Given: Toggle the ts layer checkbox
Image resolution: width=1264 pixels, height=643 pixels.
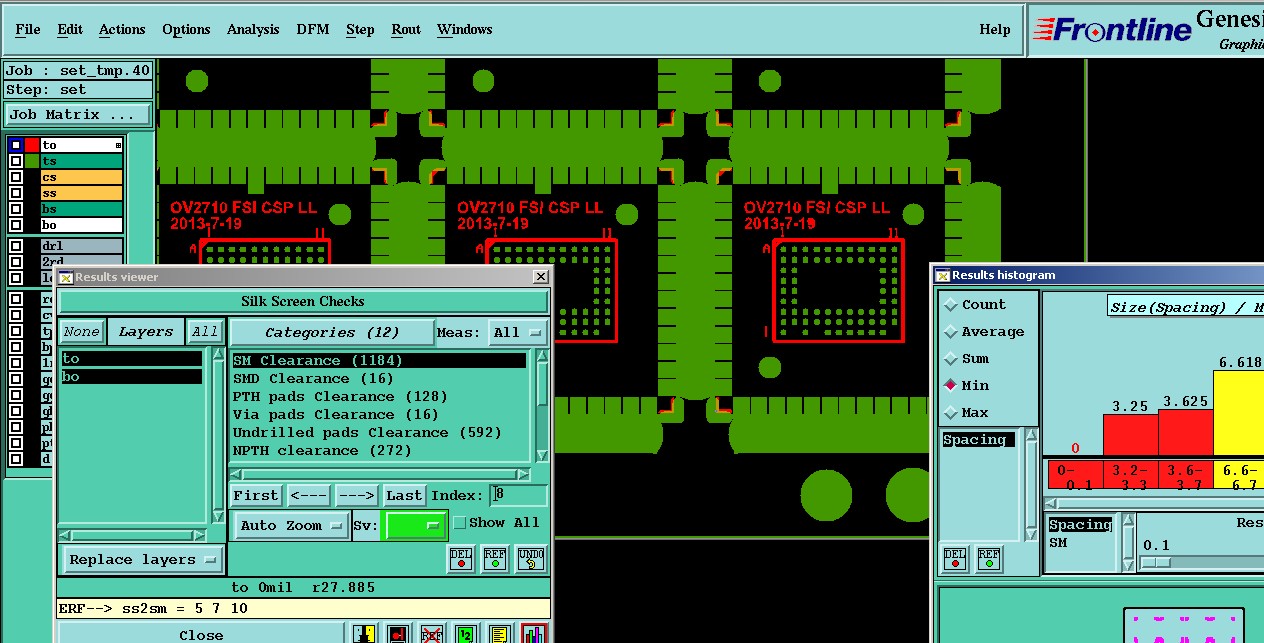Looking at the screenshot, I should pos(16,161).
